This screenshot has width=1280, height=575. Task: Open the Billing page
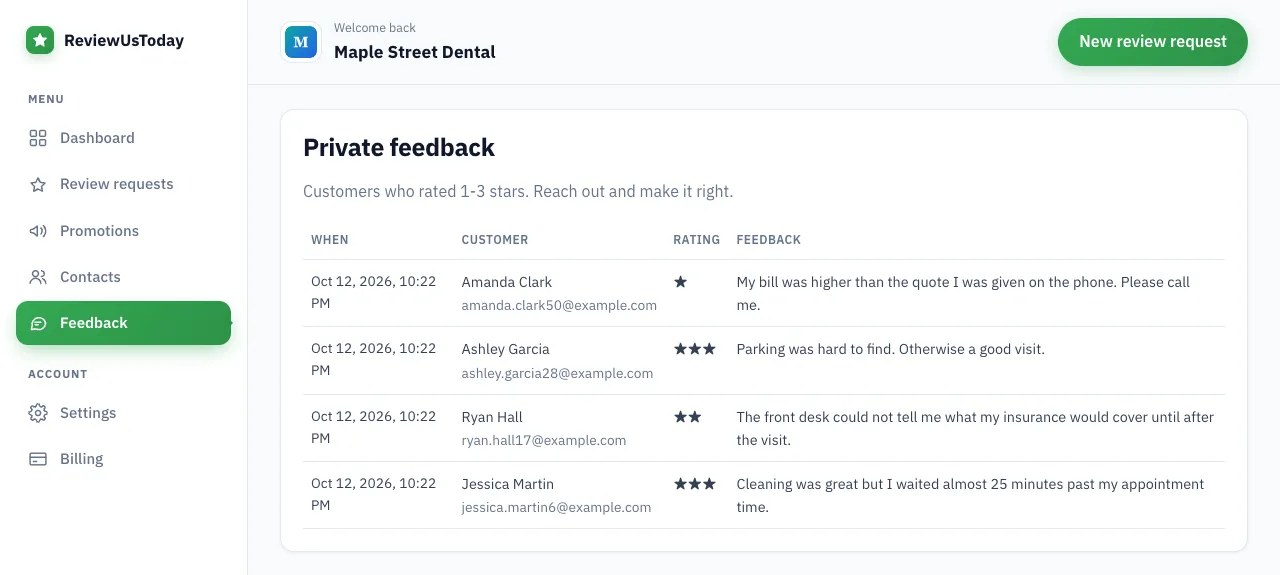point(123,459)
